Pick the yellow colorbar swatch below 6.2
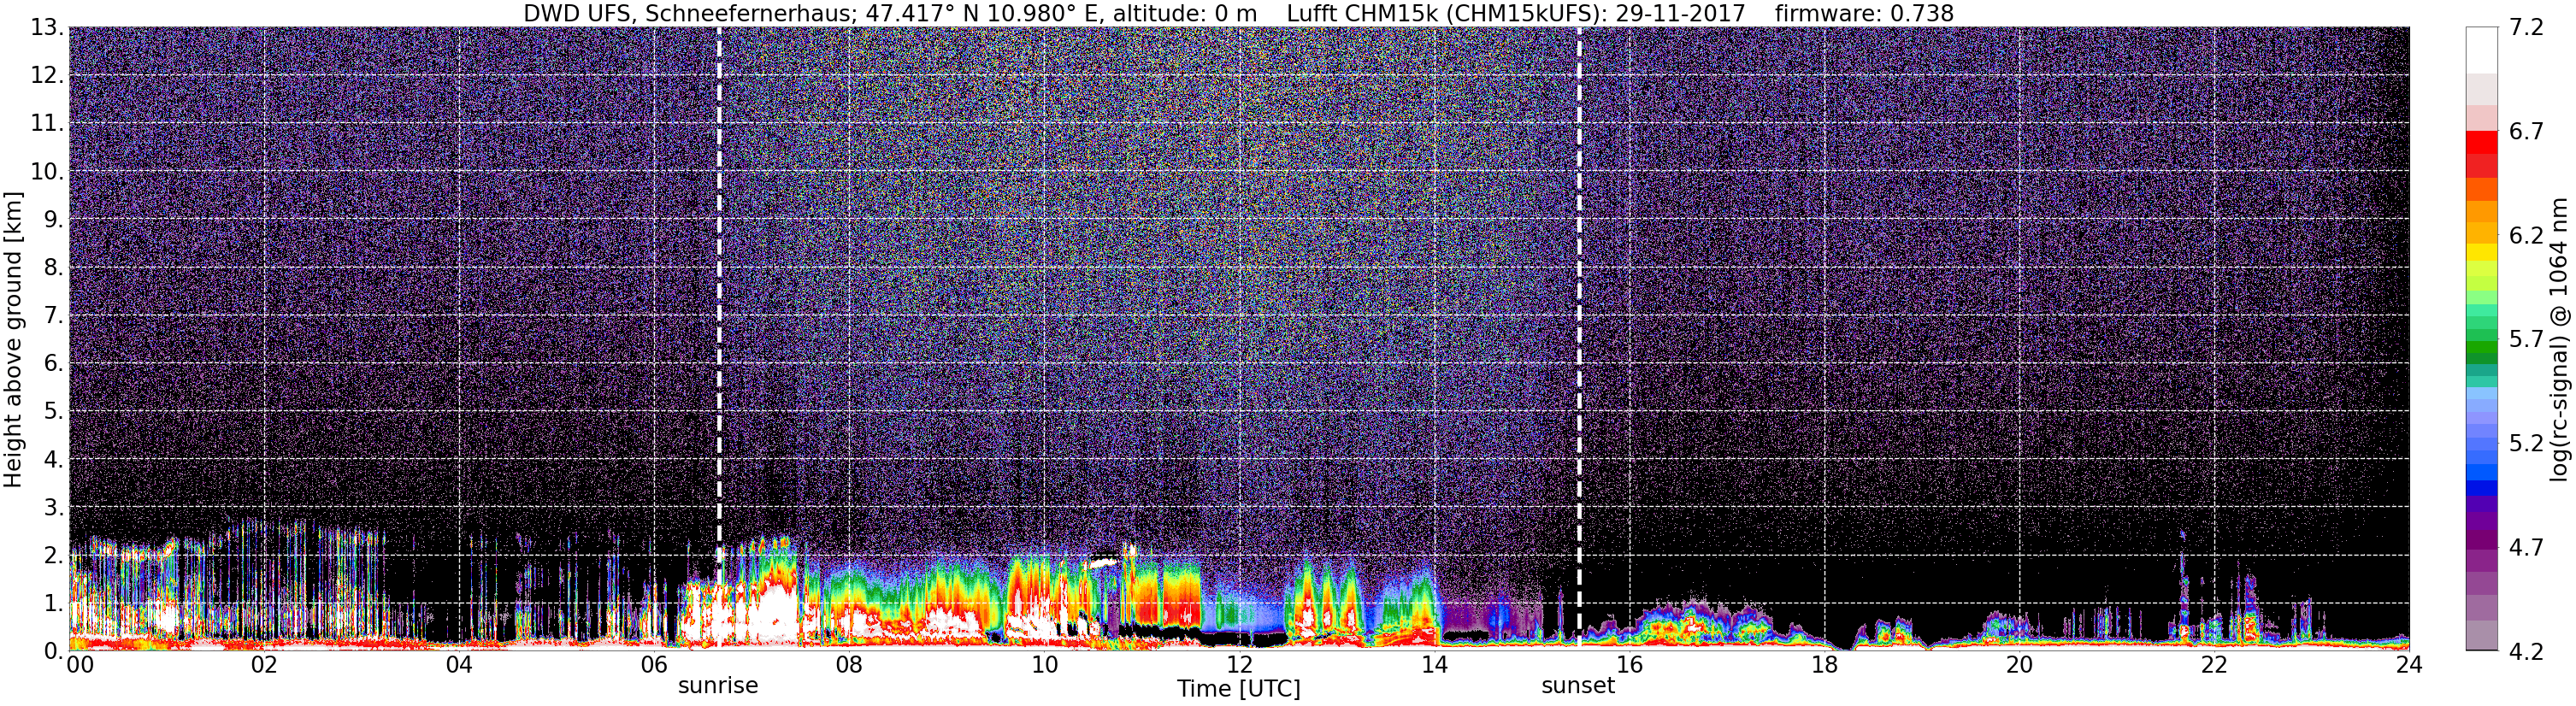The height and width of the screenshot is (706, 2576). tap(2482, 252)
